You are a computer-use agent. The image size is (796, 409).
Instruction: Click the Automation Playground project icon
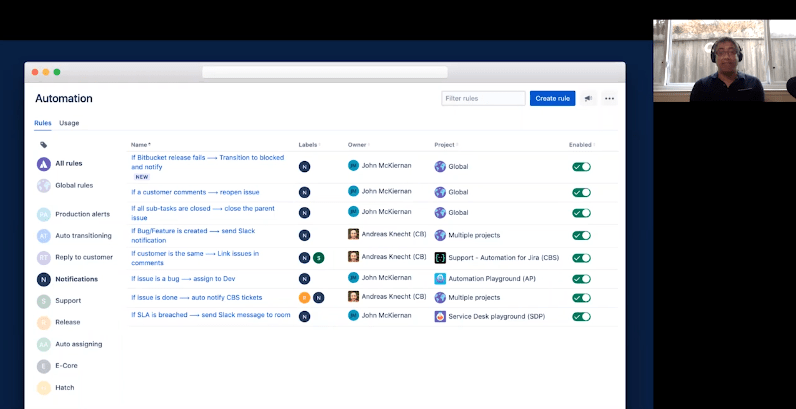click(x=440, y=278)
